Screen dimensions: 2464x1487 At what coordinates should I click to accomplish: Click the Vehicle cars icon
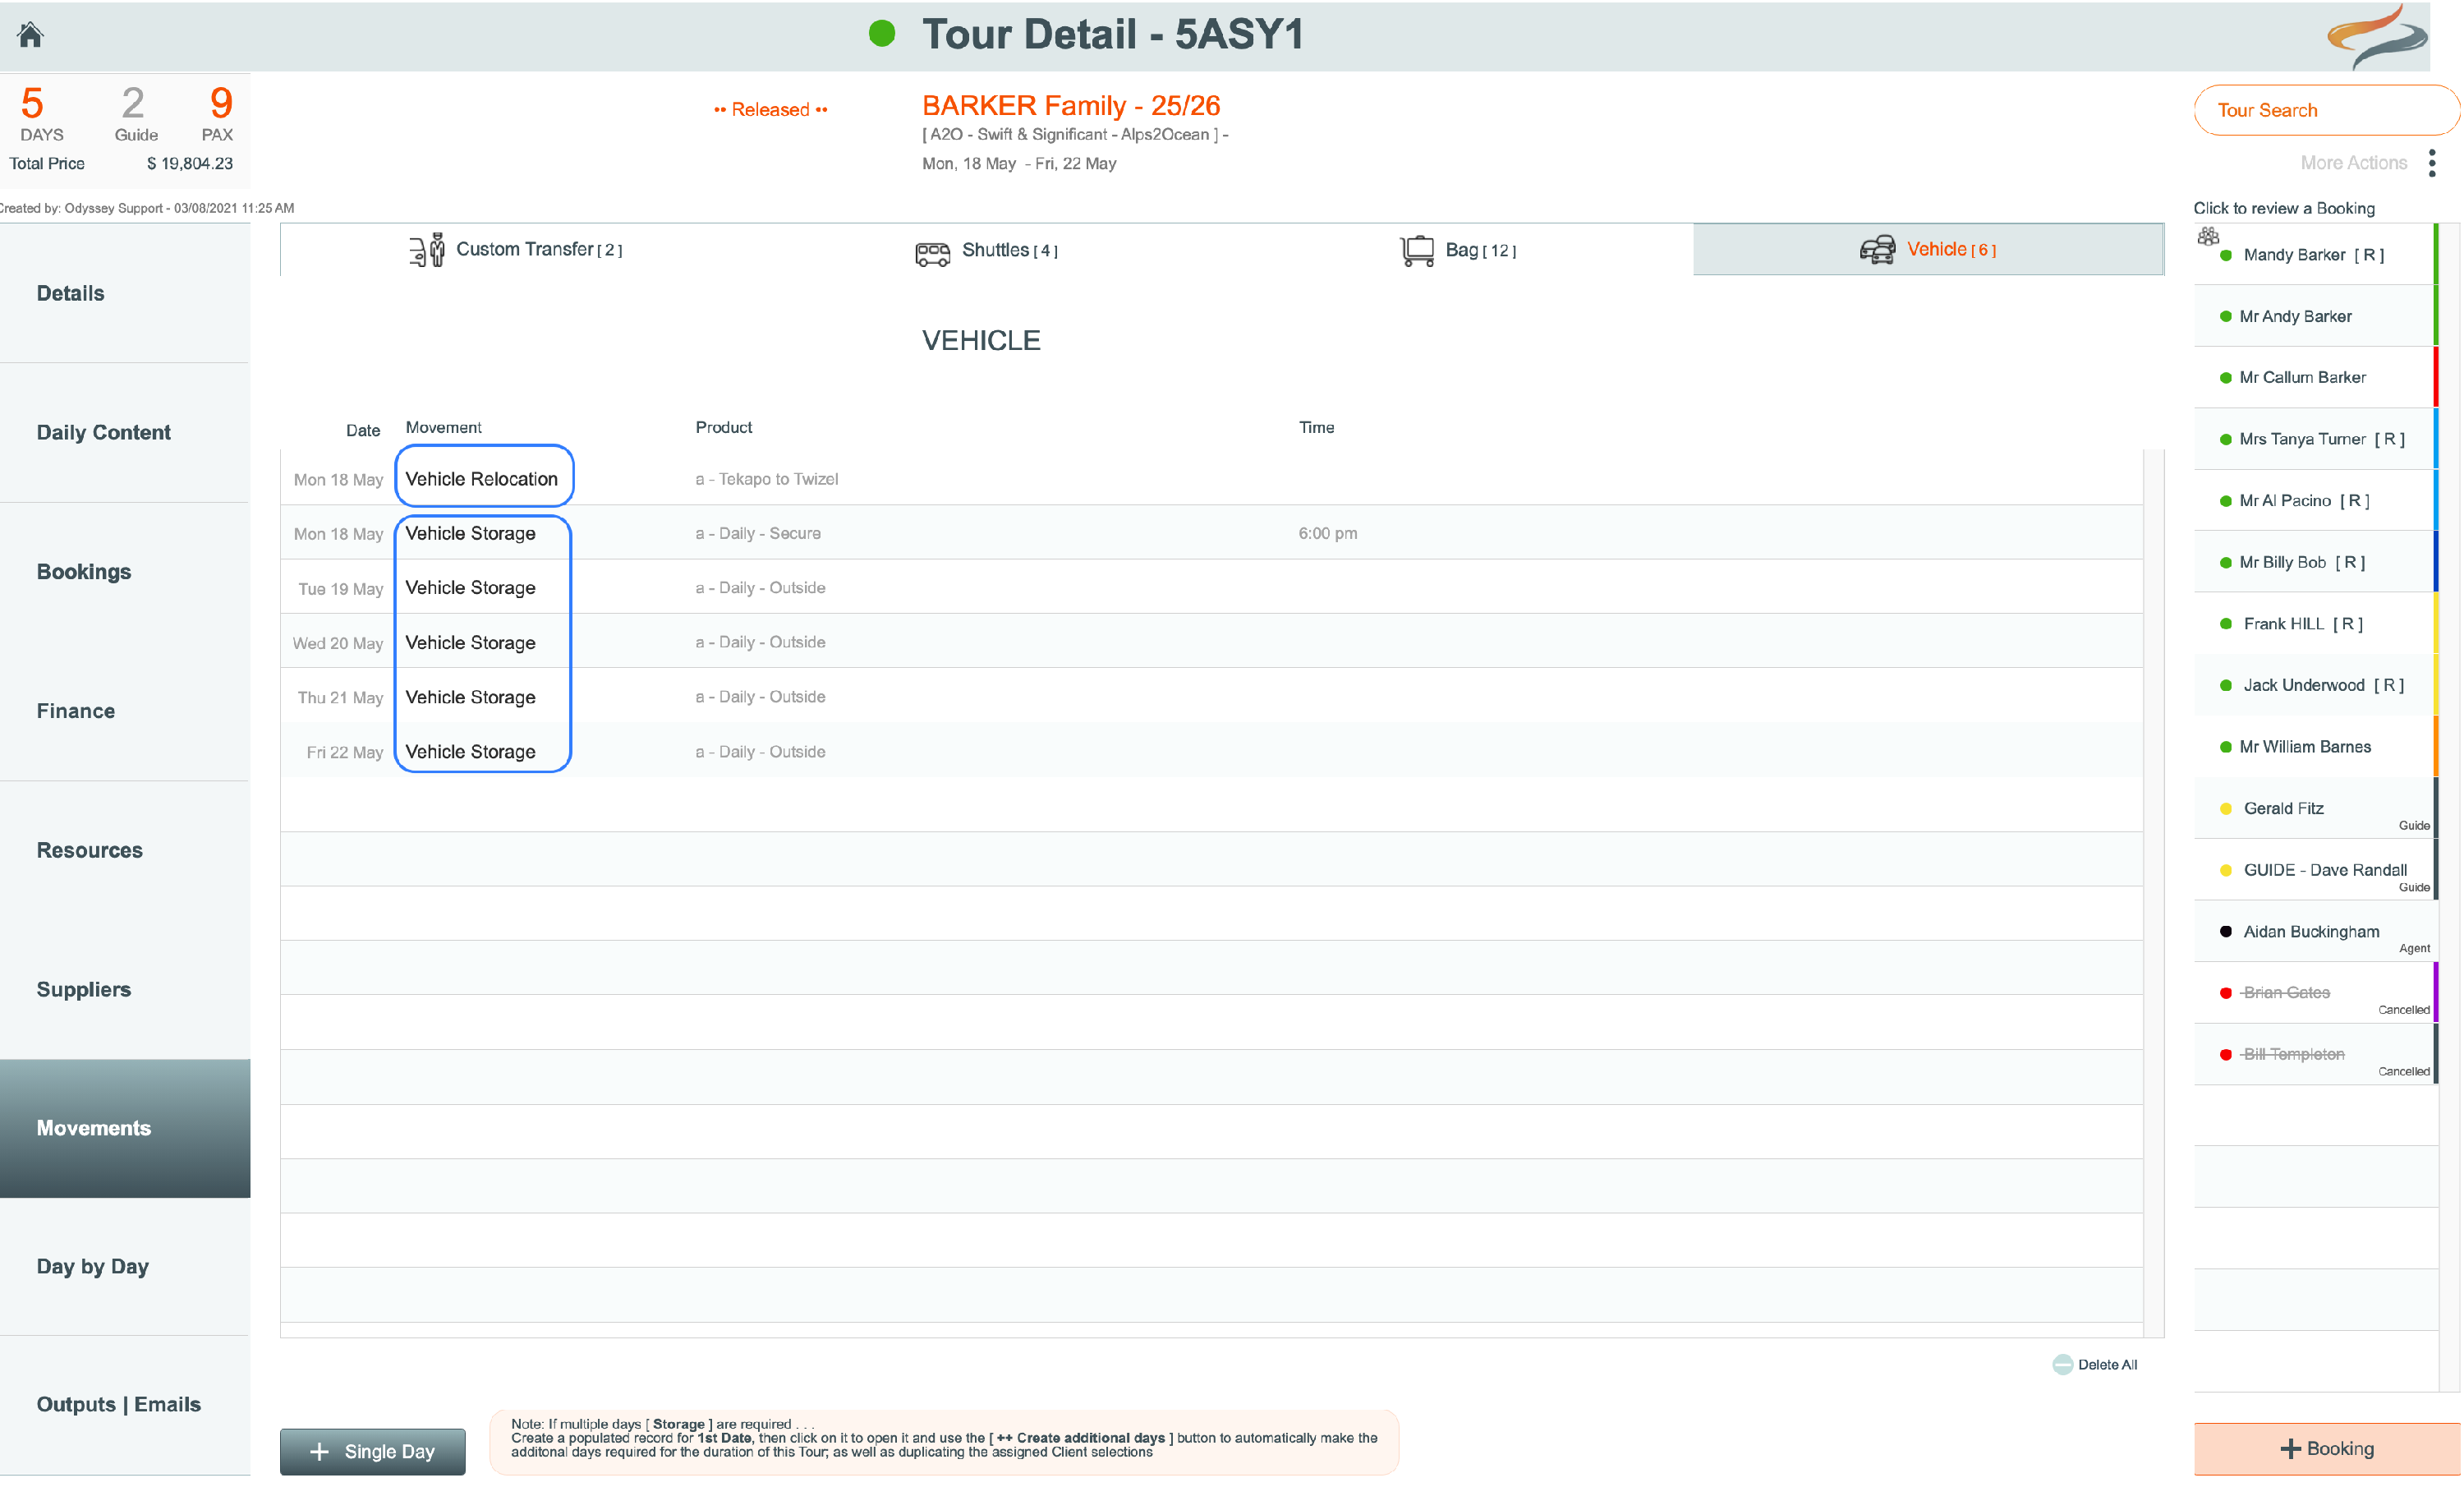pos(1877,250)
